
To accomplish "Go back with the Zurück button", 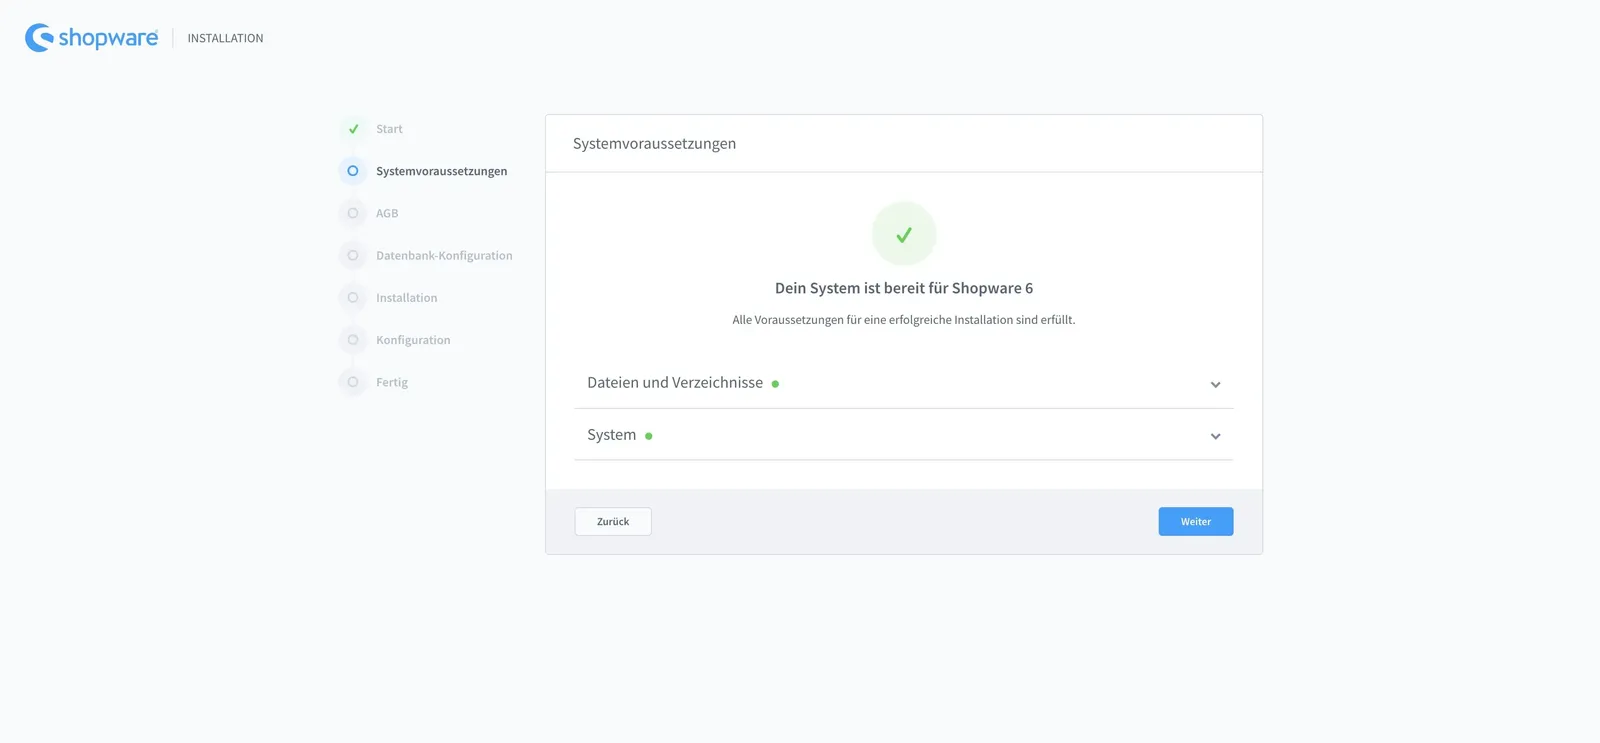I will click(613, 521).
